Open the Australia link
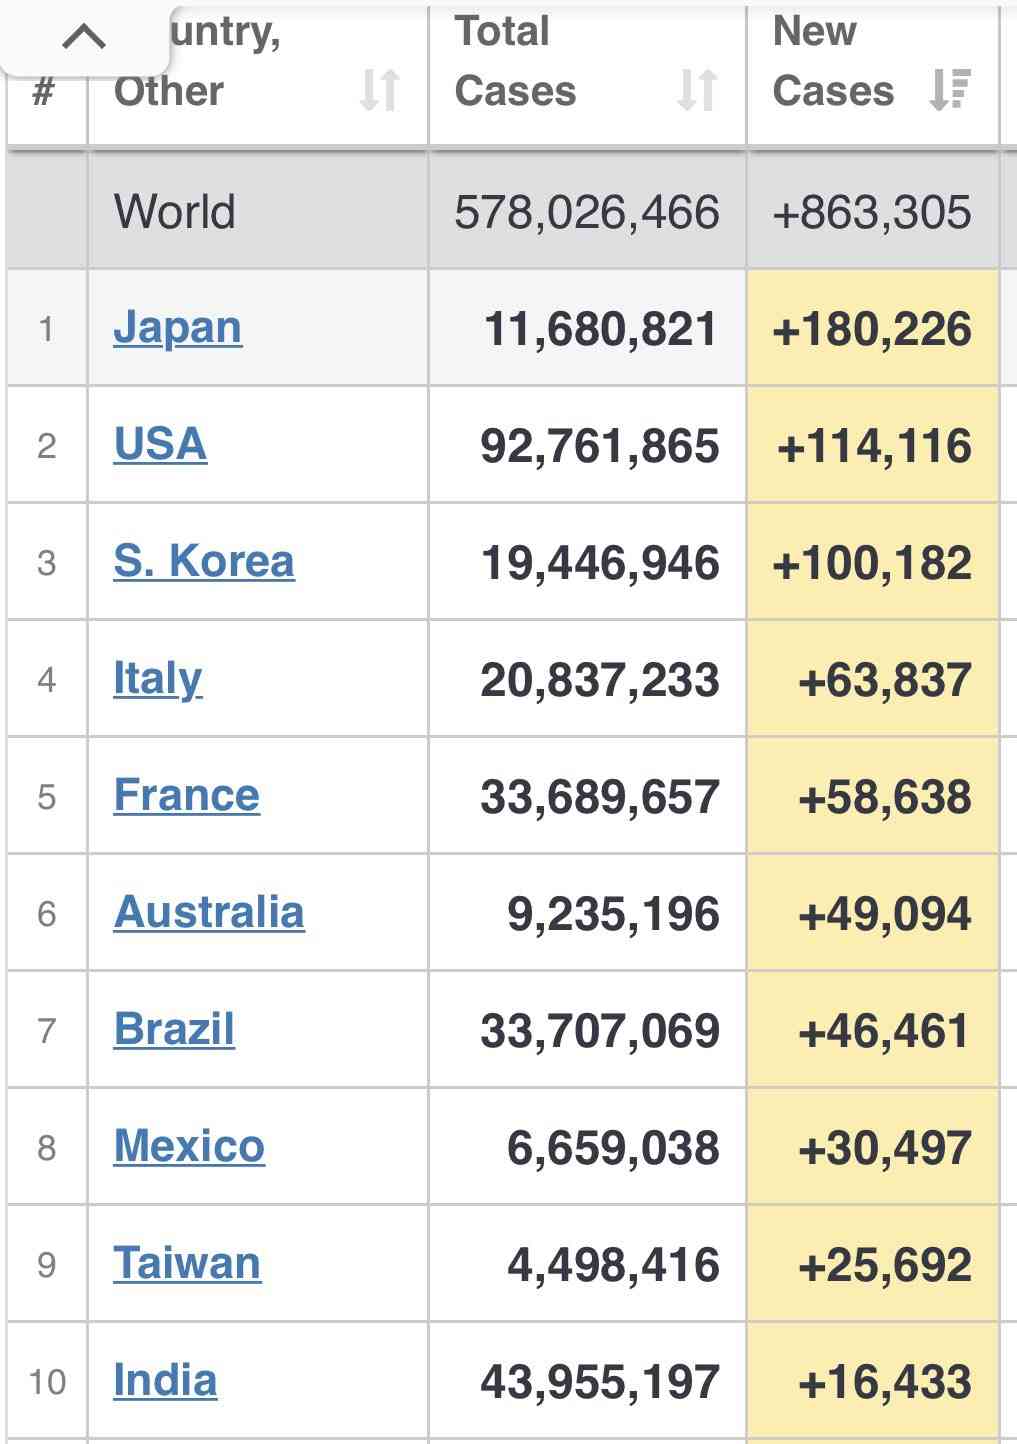The width and height of the screenshot is (1017, 1444). [209, 912]
